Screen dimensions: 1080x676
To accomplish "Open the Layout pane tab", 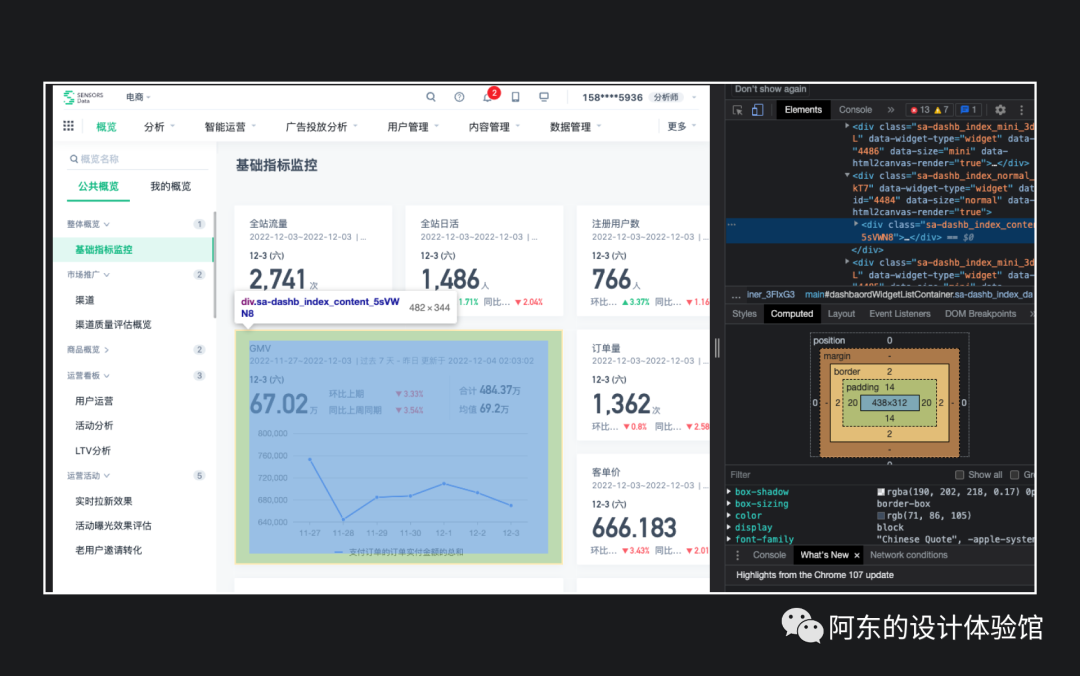I will [x=841, y=314].
